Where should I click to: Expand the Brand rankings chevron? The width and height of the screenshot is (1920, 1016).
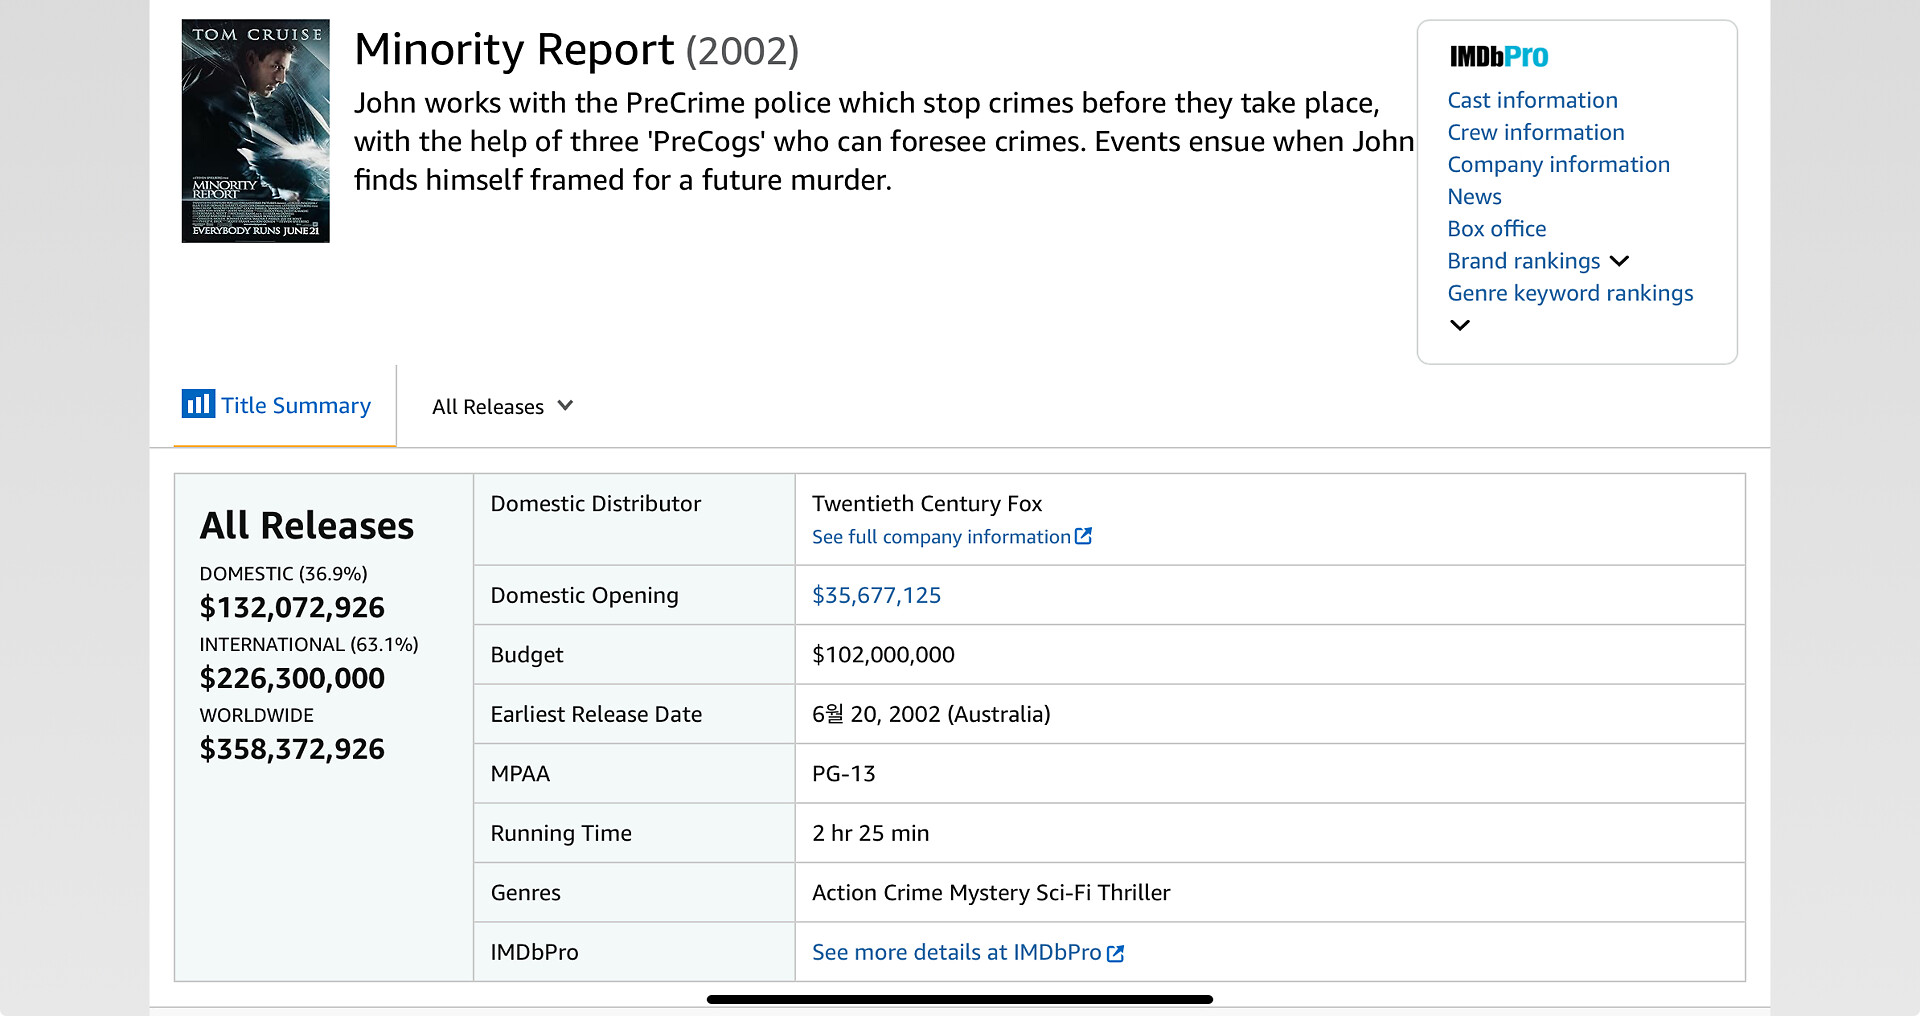[1620, 261]
